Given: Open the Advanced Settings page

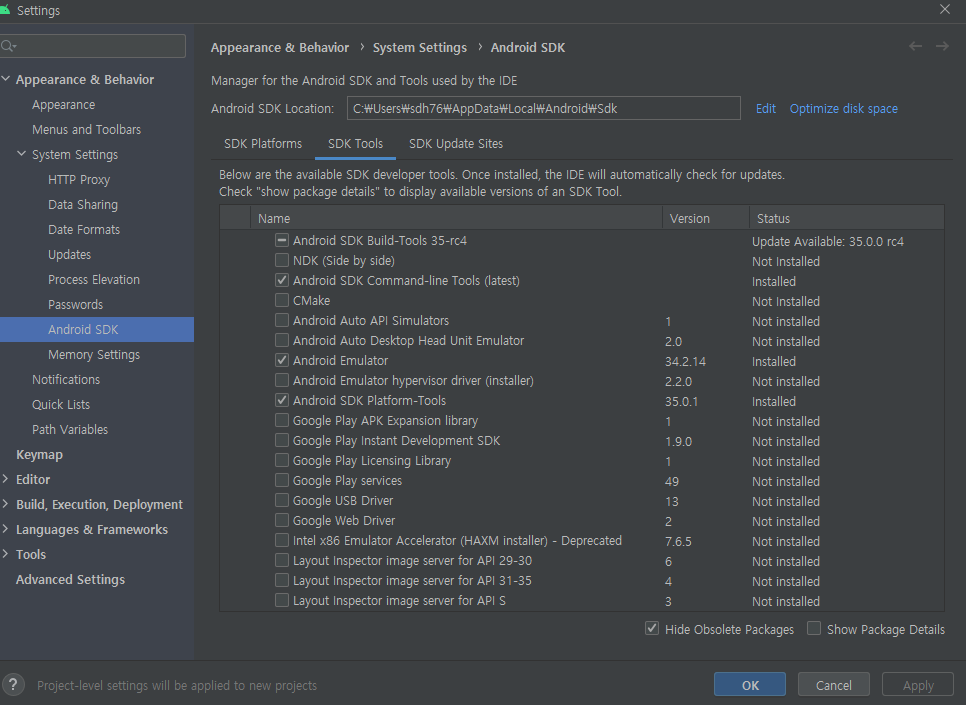Looking at the screenshot, I should point(70,579).
